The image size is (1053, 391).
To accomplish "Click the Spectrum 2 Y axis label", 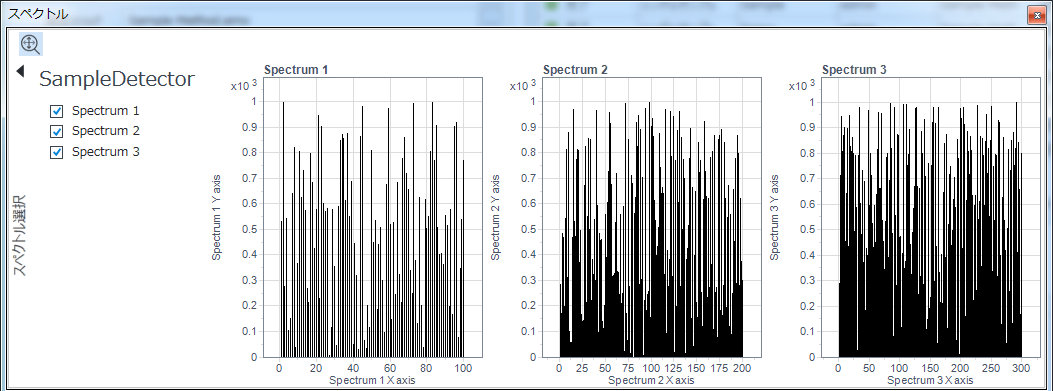I will (496, 218).
